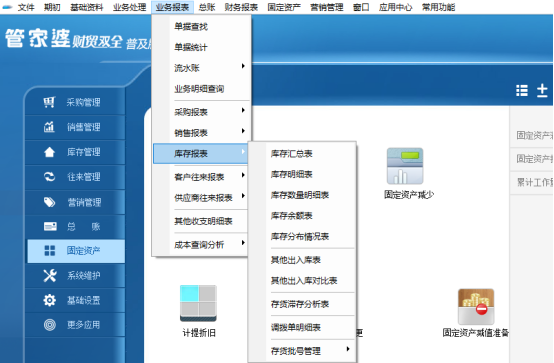Open the 应用中心 menu
The image size is (554, 363).
(395, 7)
